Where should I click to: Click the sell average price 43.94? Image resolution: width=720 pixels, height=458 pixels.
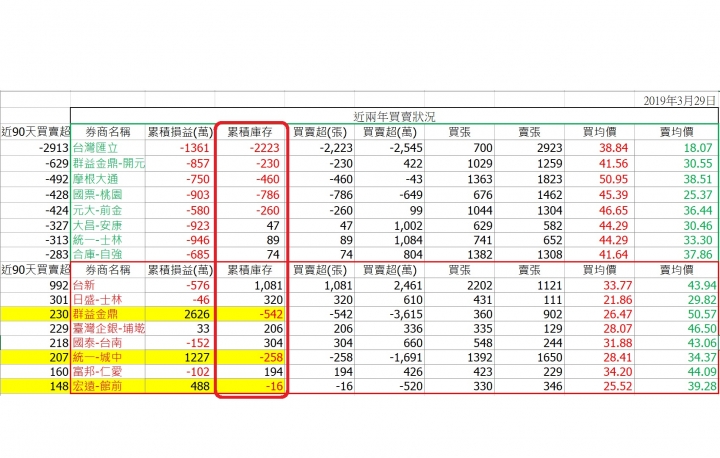[702, 285]
